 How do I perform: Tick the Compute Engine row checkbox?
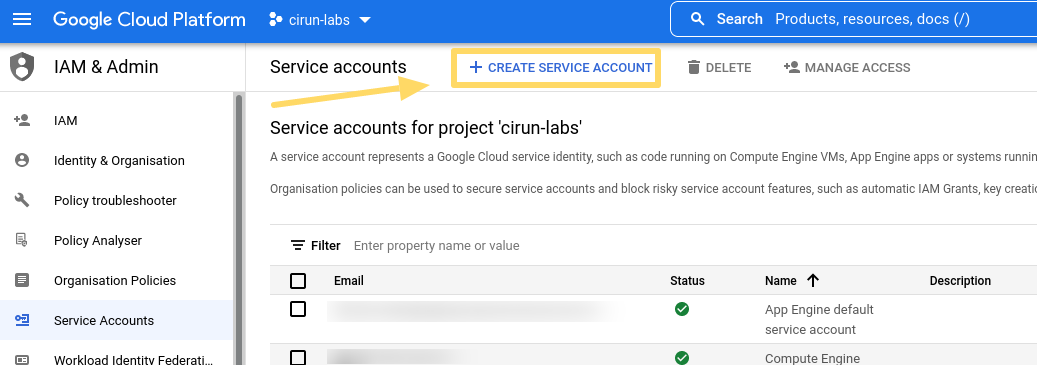(x=298, y=358)
